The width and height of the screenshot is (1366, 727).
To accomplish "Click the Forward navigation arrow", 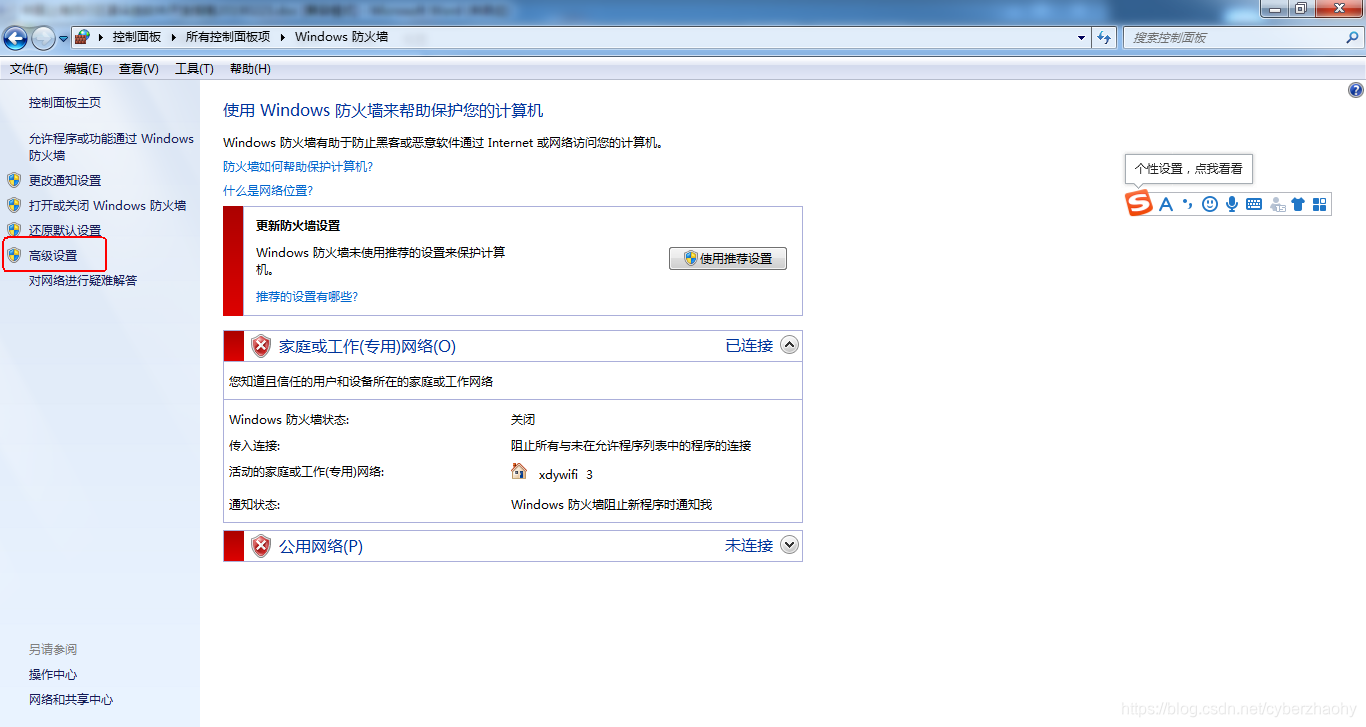I will click(43, 38).
